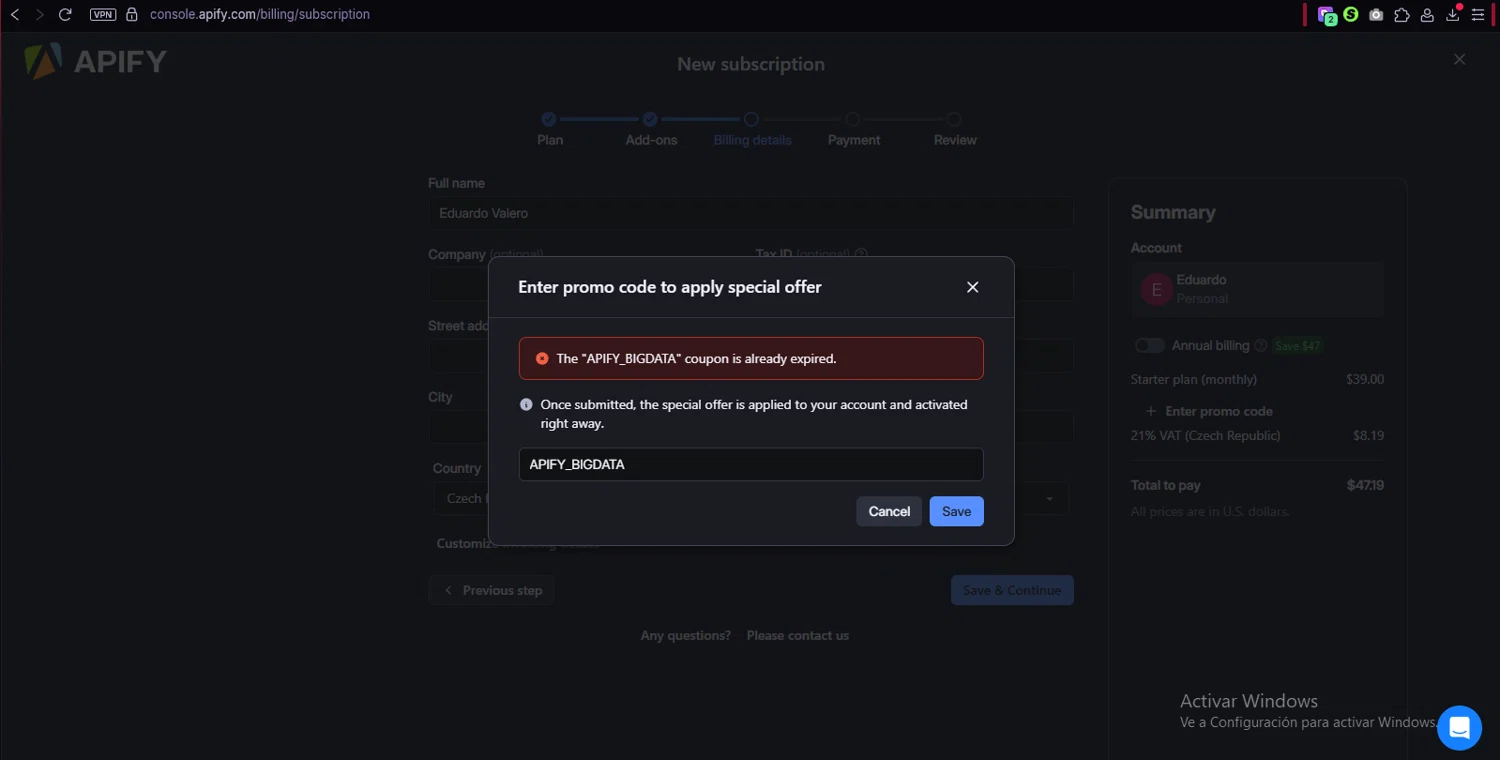The image size is (1500, 760).
Task: Reload the page with the refresh icon
Action: point(66,14)
